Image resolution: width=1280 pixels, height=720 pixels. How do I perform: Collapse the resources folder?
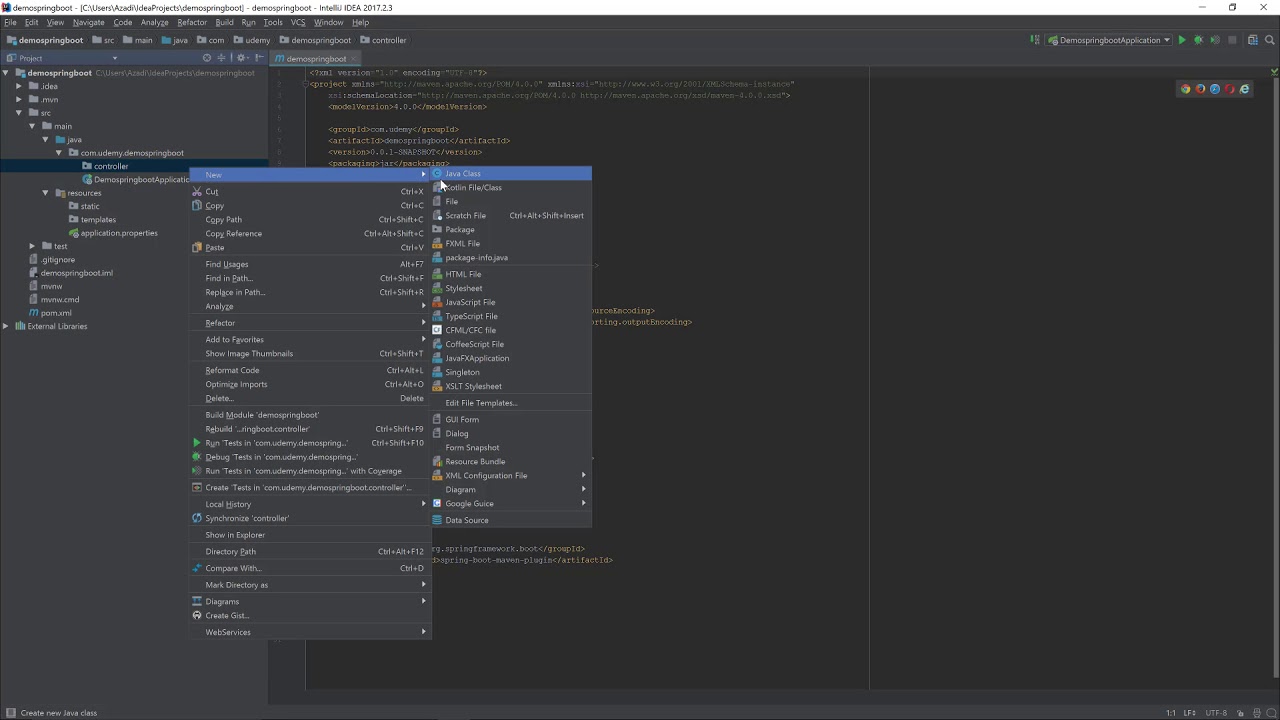coord(45,193)
